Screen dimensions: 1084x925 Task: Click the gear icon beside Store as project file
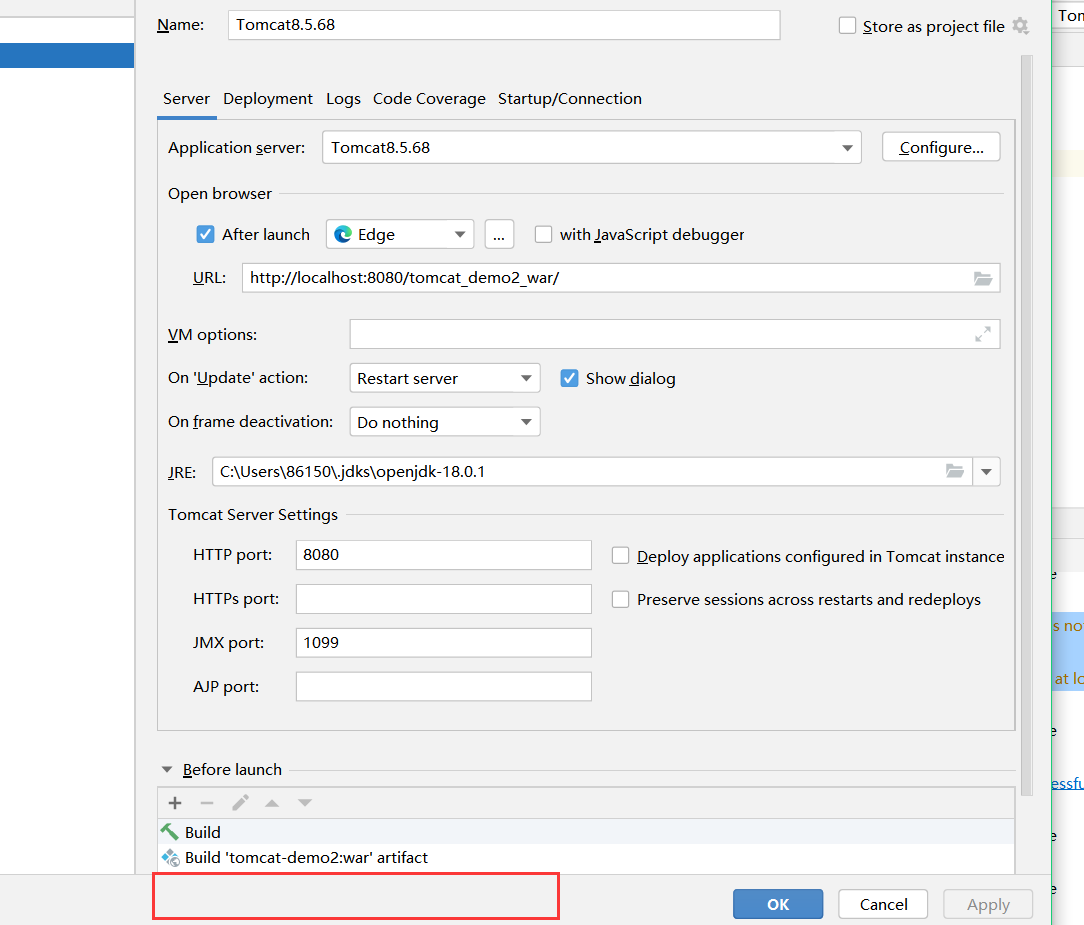pos(1020,26)
